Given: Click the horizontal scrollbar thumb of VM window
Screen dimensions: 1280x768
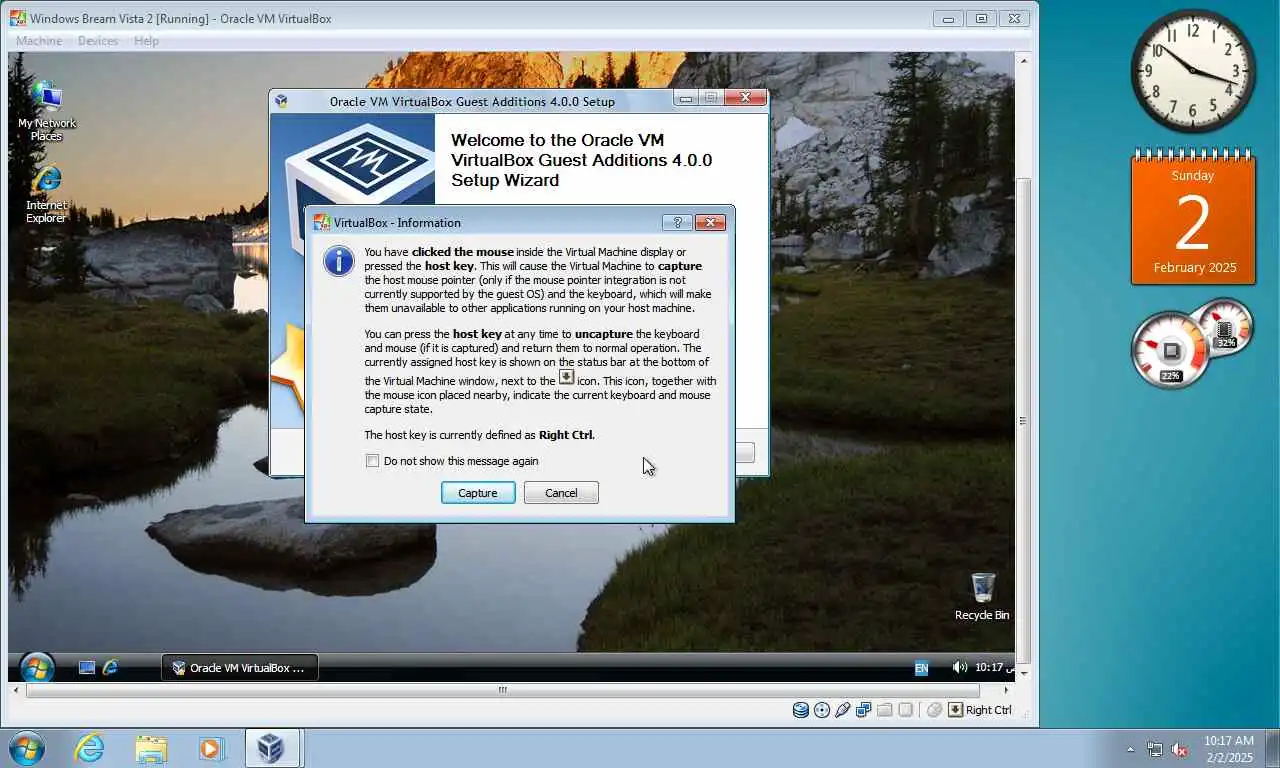Looking at the screenshot, I should 503,690.
